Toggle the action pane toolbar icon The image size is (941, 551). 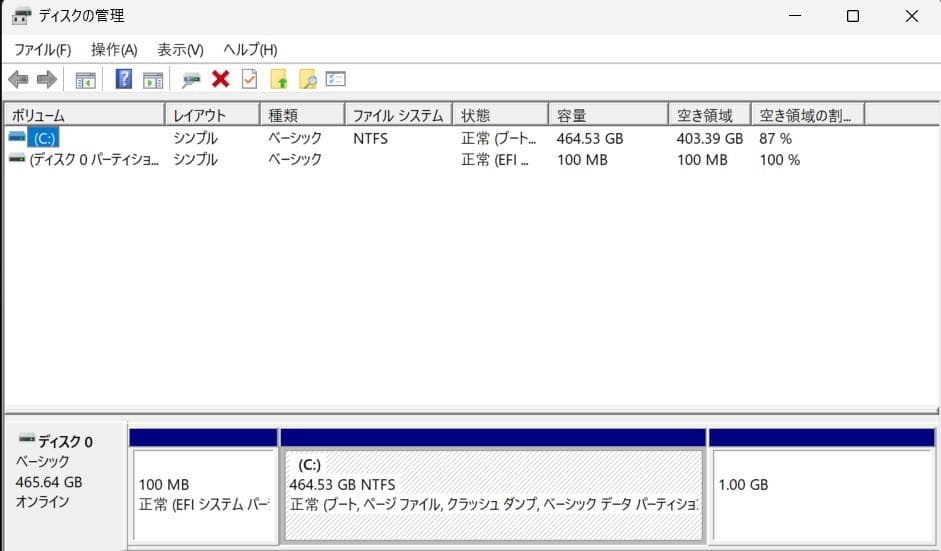coord(153,79)
